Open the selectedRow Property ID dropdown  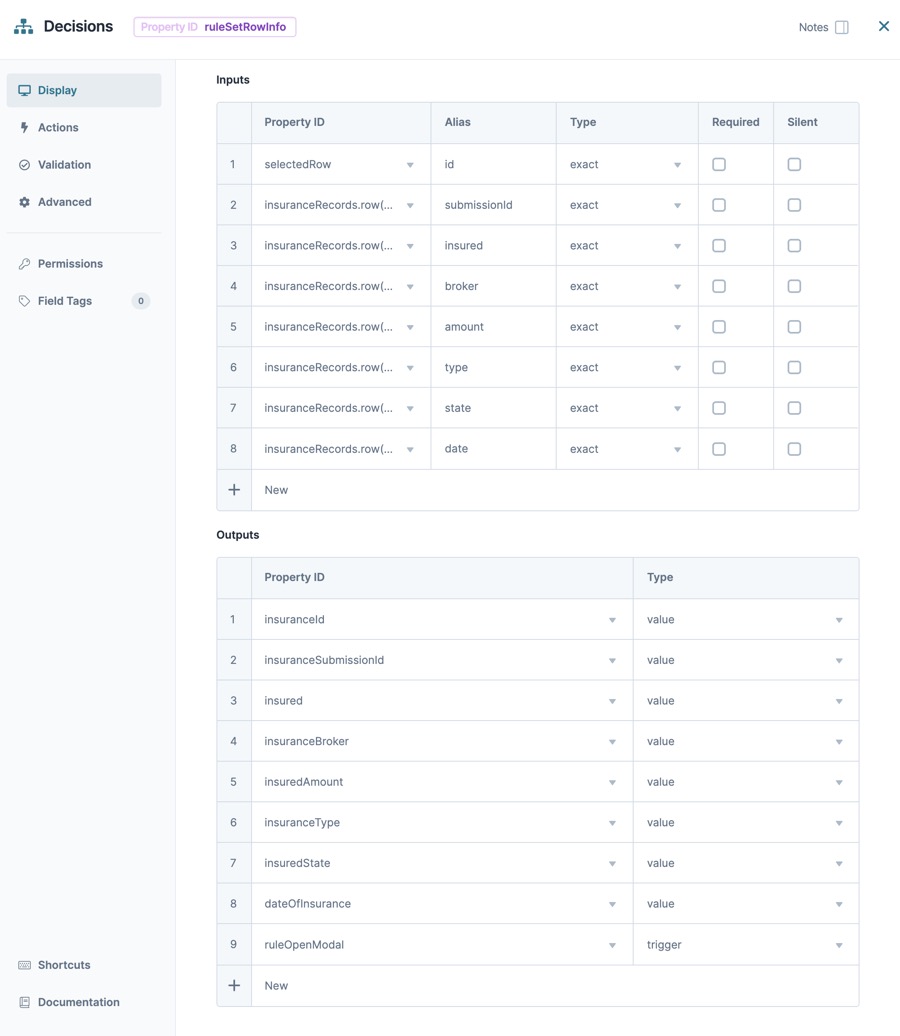341,165
